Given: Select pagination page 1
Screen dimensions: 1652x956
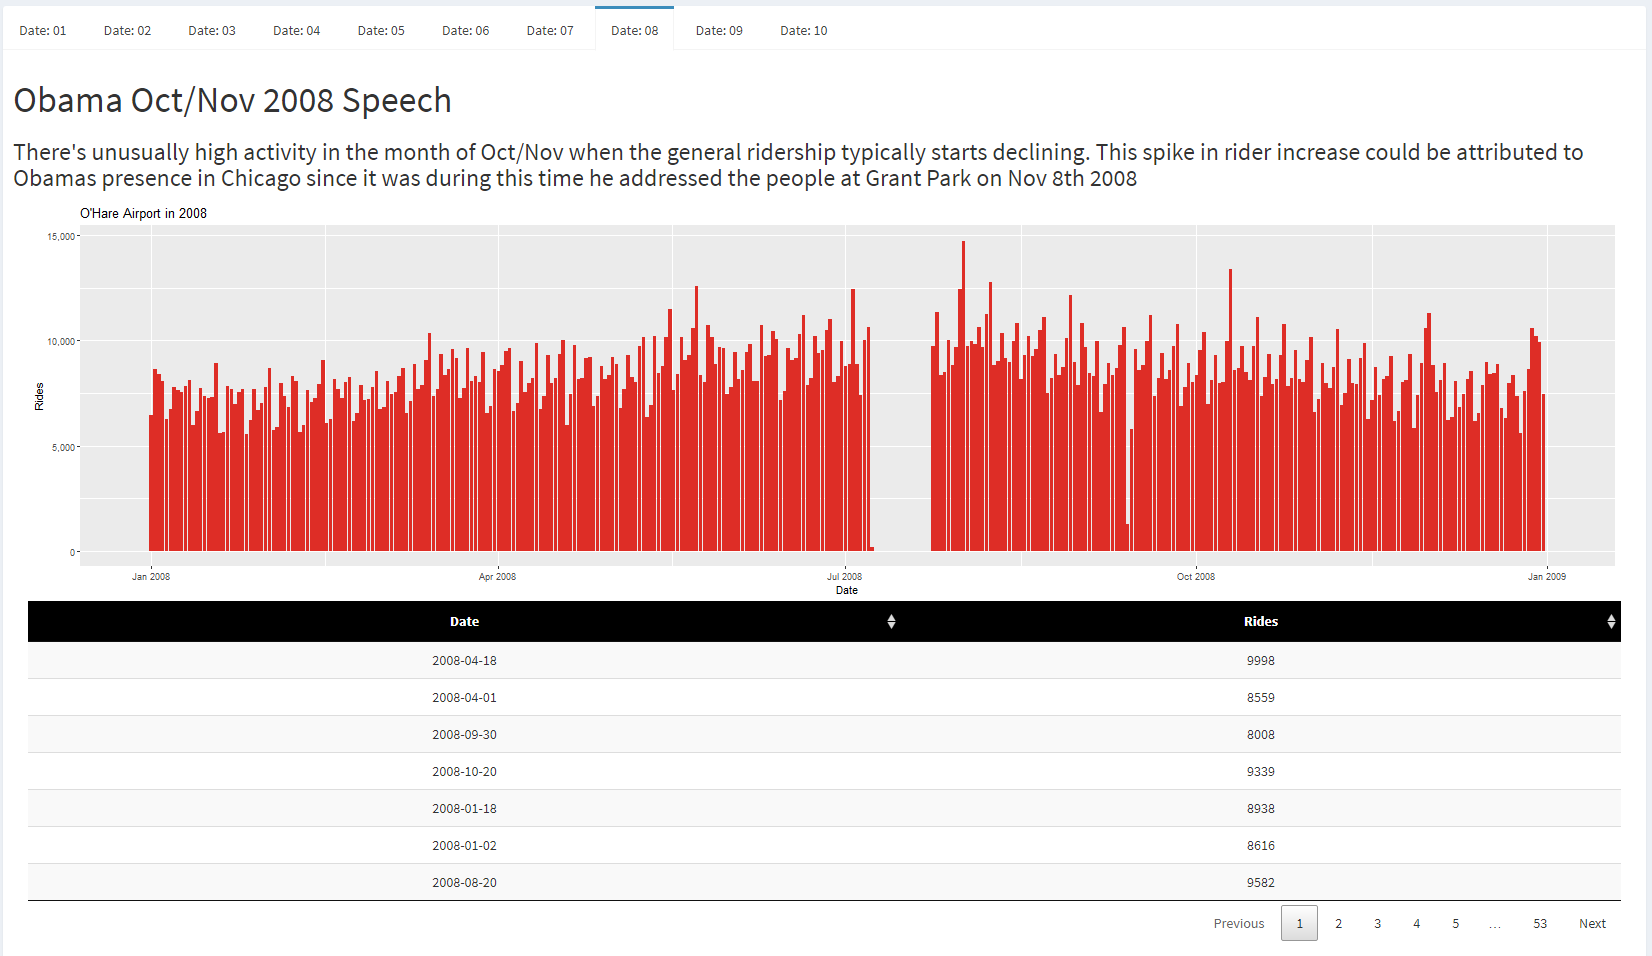Looking at the screenshot, I should pos(1299,923).
